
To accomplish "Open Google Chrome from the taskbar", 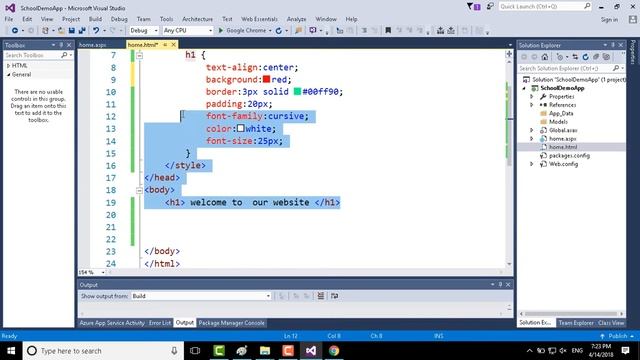I will coord(334,351).
